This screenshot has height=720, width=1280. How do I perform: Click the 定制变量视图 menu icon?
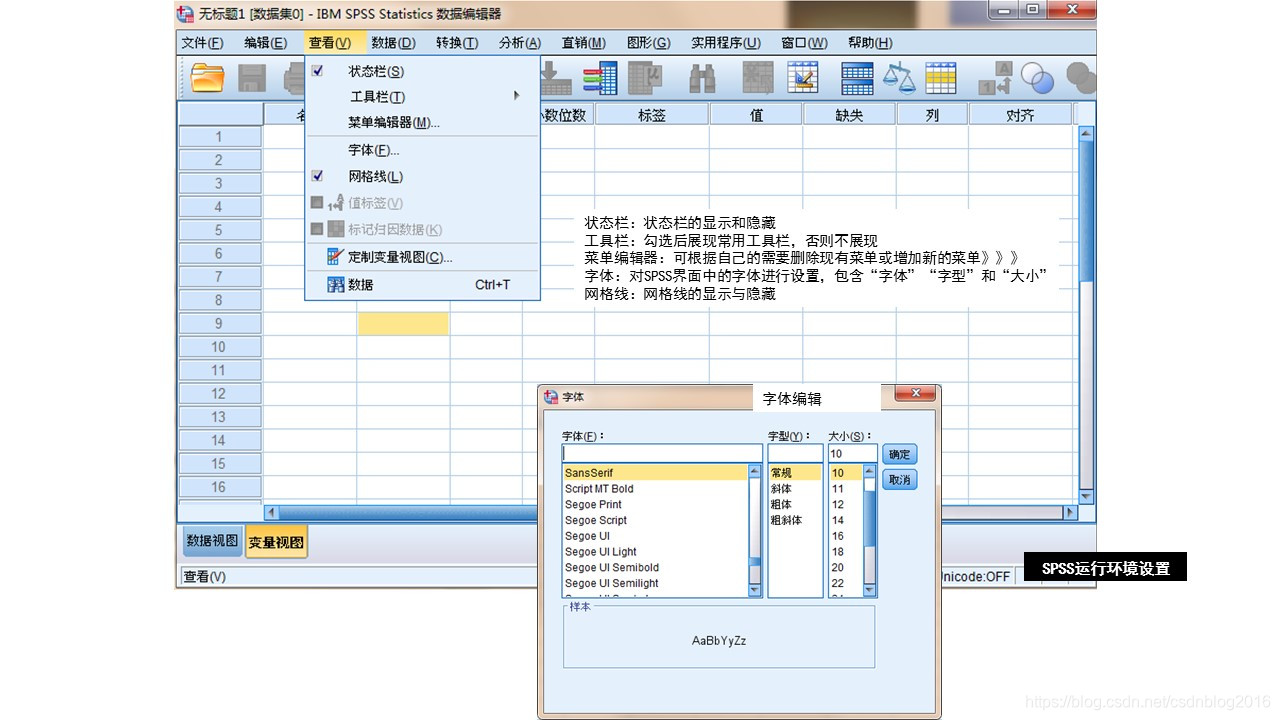pos(336,257)
